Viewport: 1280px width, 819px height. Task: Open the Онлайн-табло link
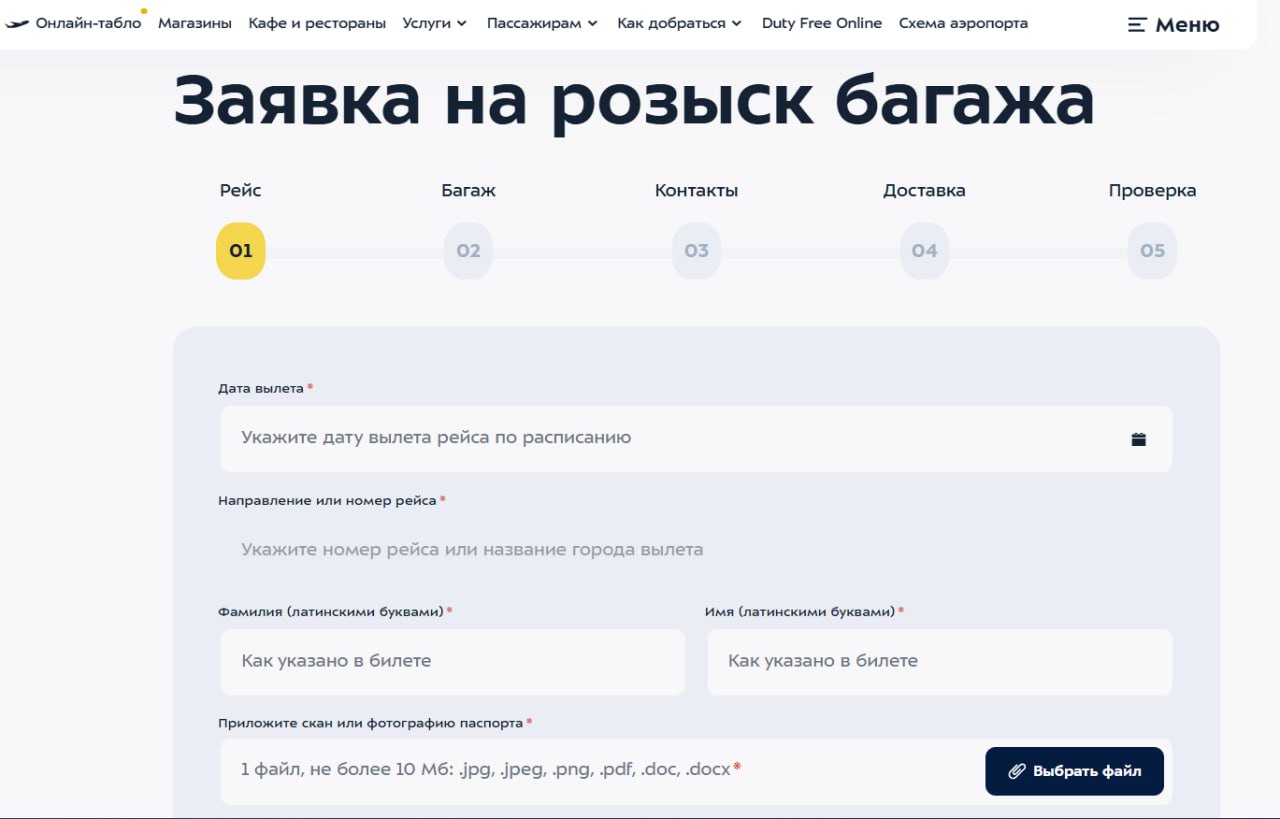tap(88, 23)
